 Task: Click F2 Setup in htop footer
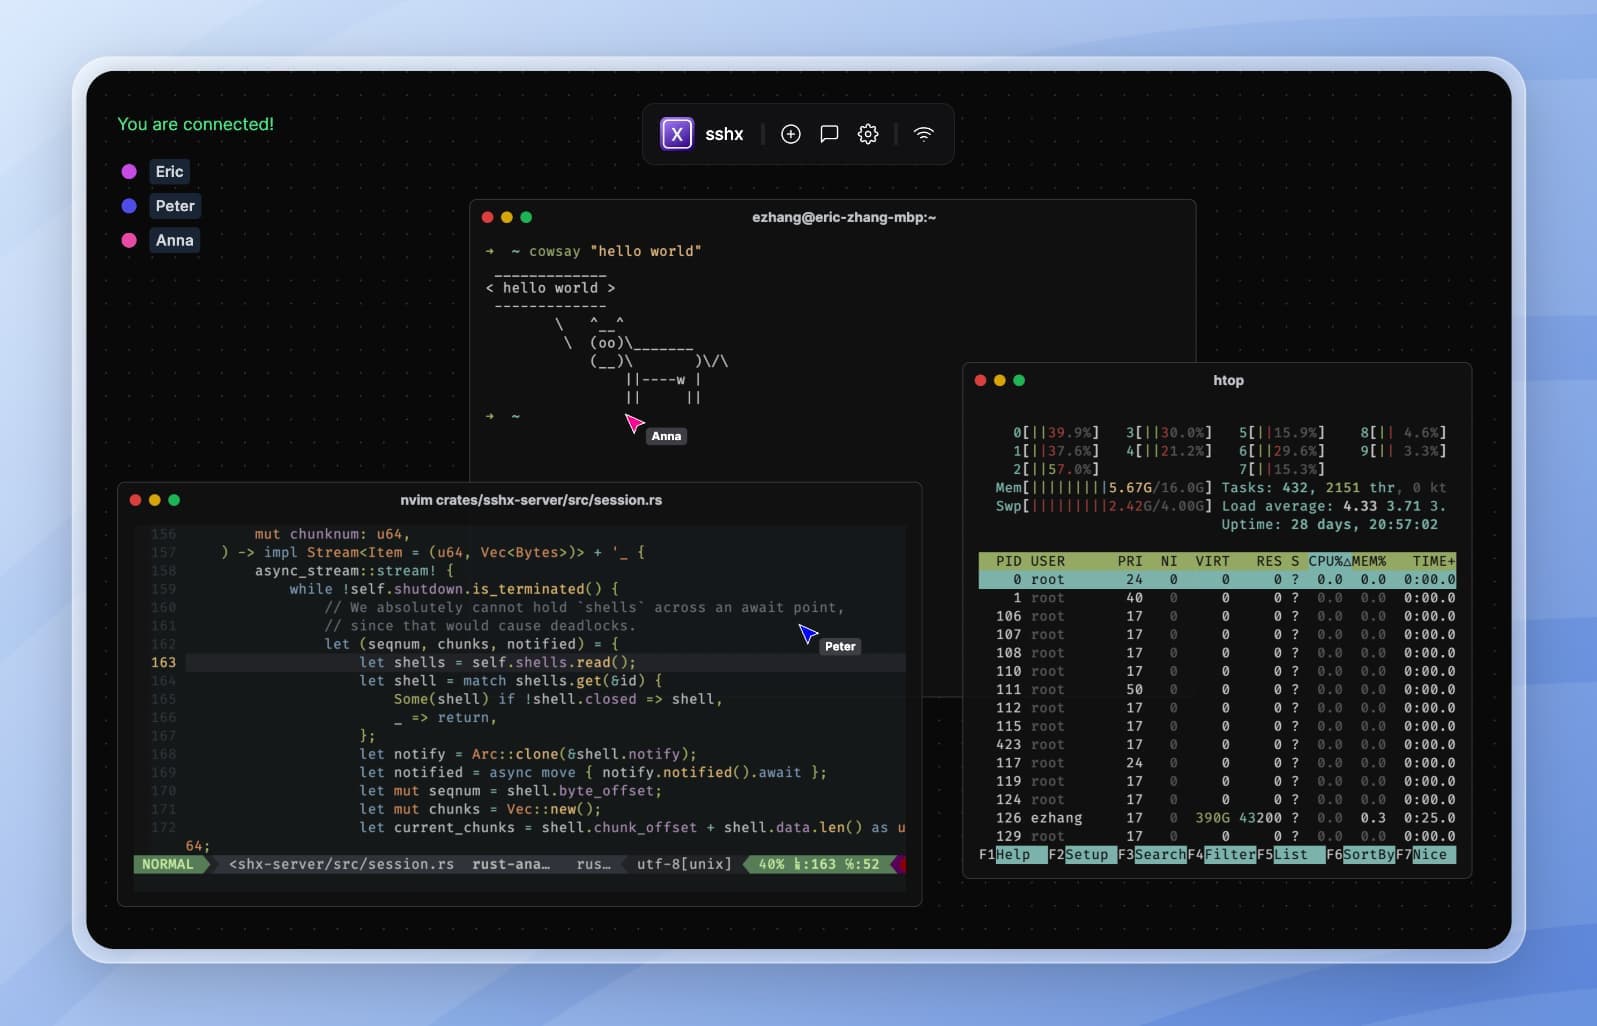(1082, 854)
